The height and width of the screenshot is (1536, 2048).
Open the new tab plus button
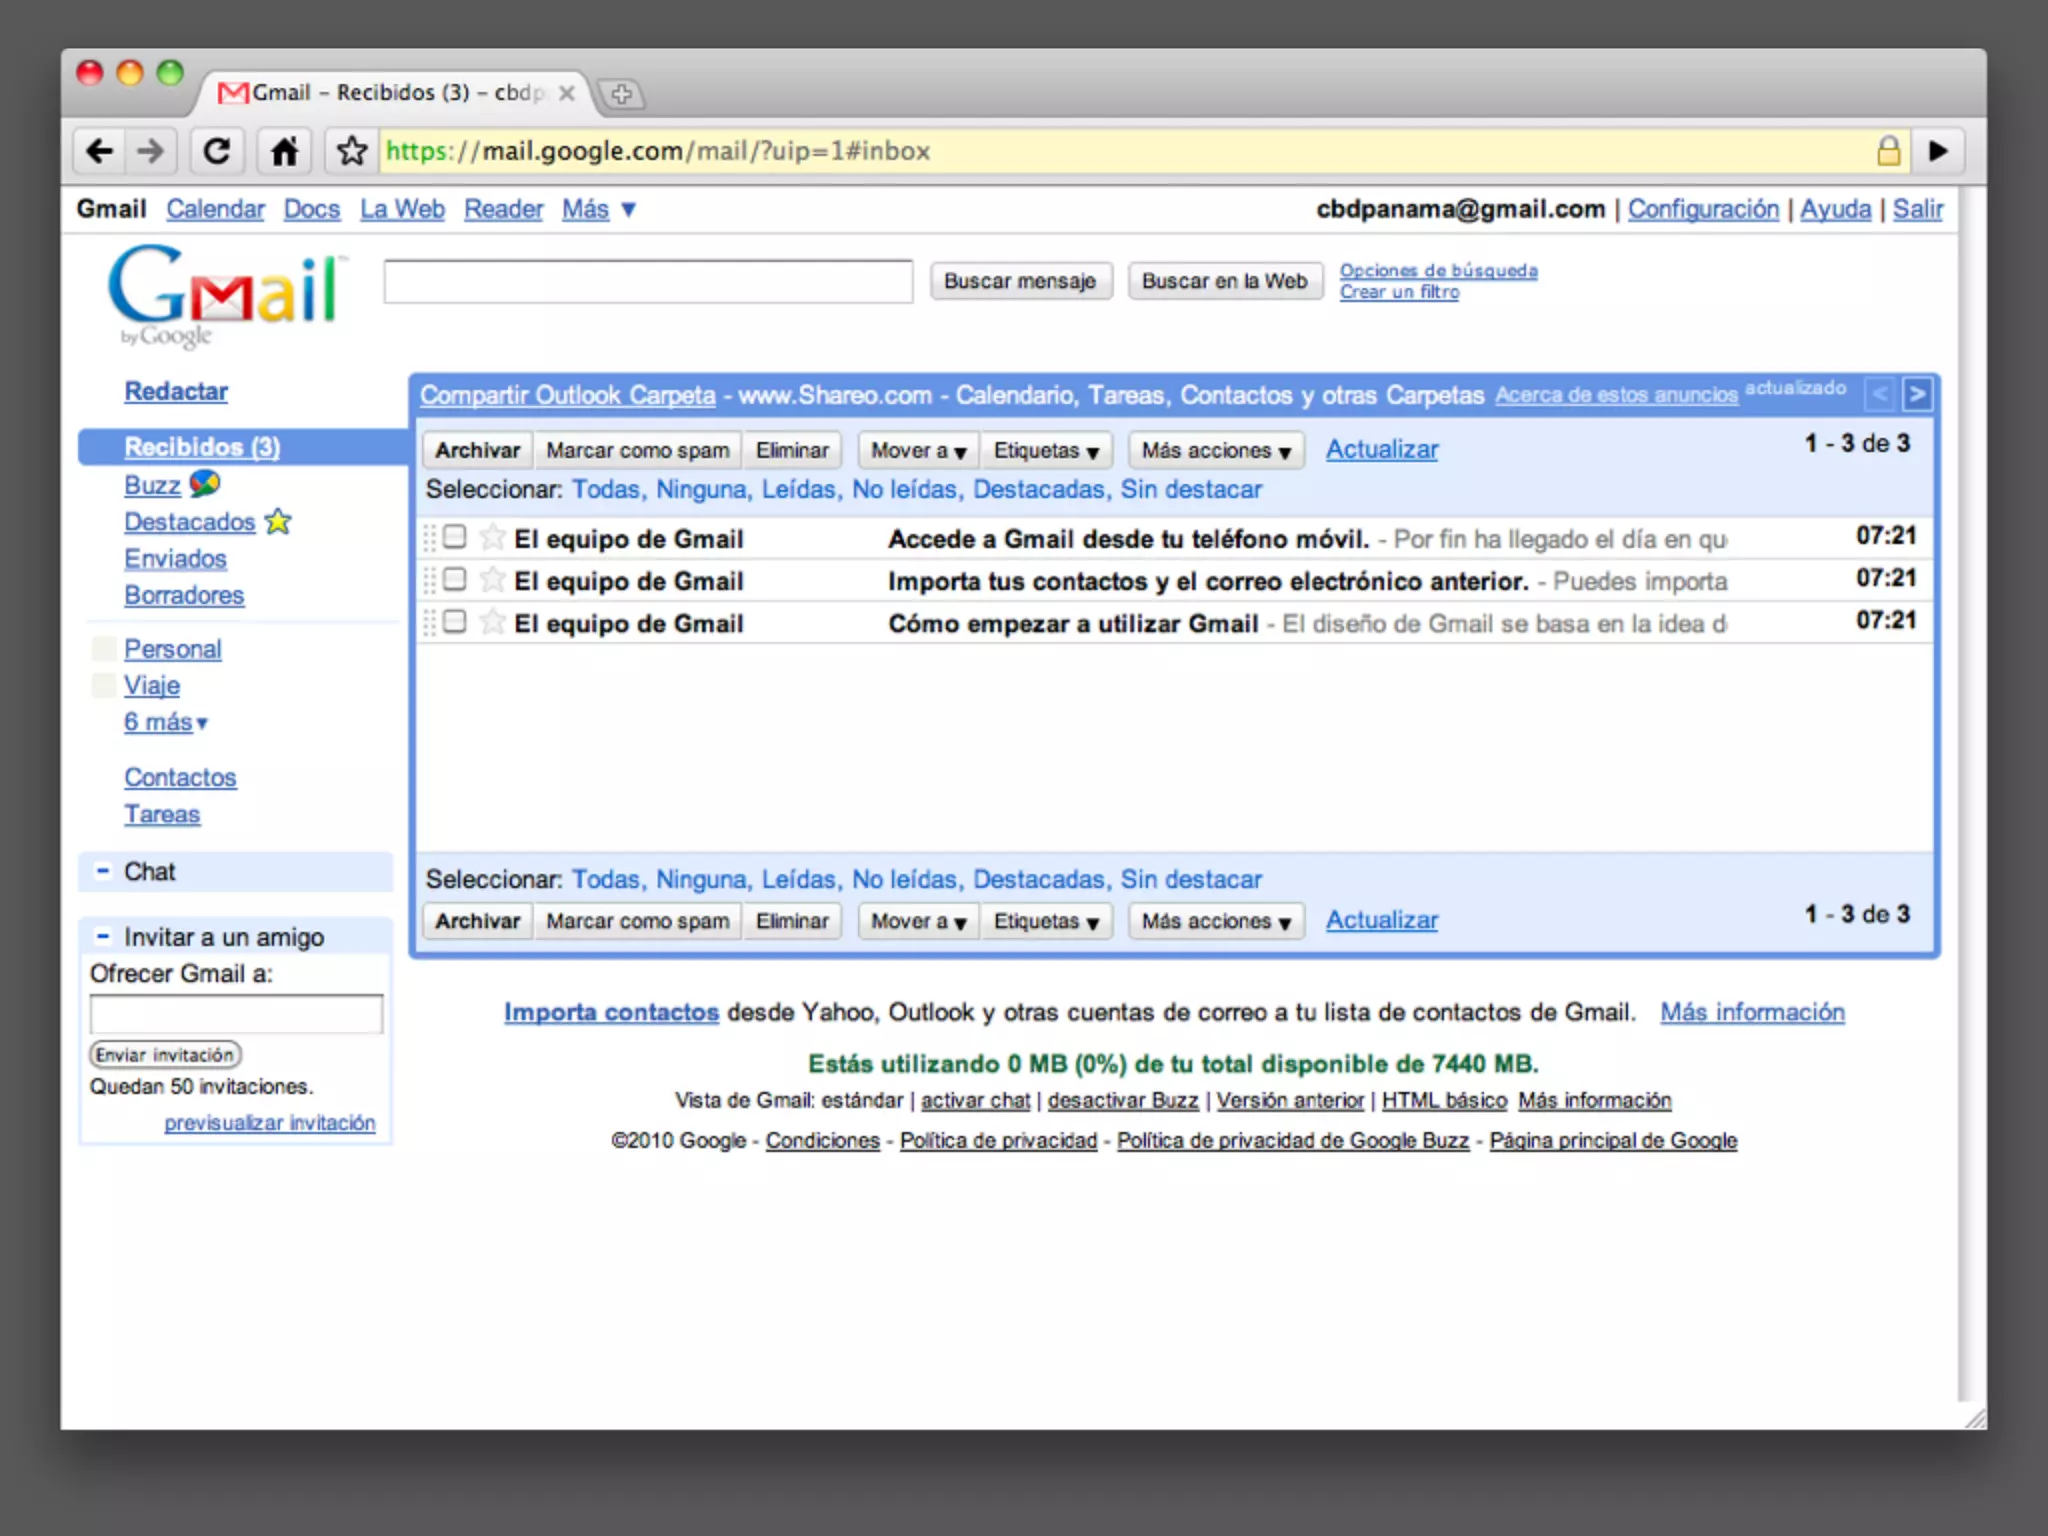pos(622,94)
